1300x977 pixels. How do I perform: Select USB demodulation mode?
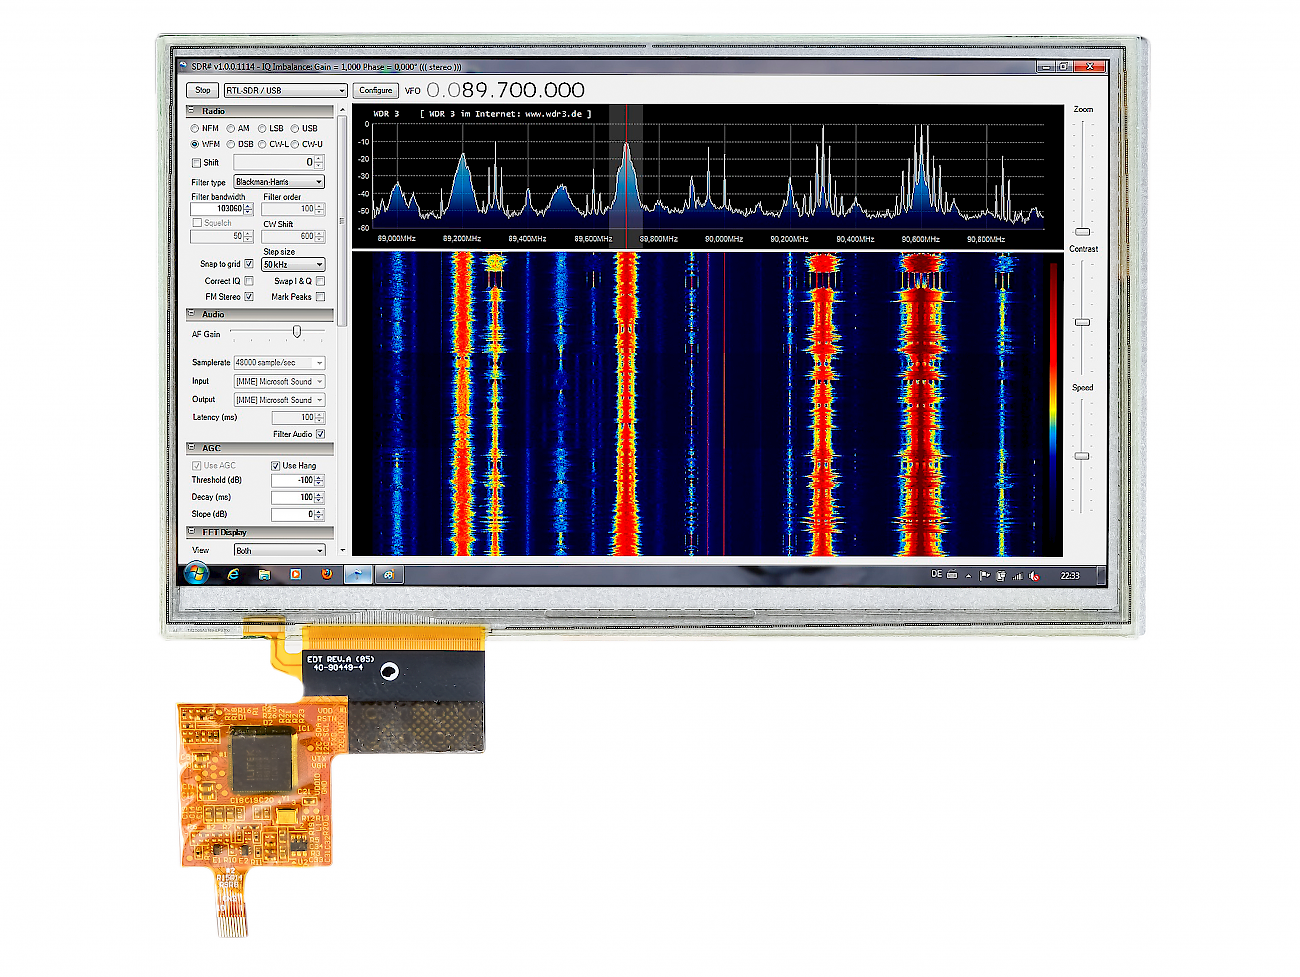295,128
